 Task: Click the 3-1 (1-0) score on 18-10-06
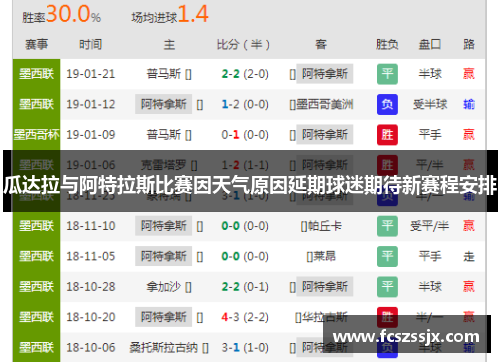(x=245, y=348)
